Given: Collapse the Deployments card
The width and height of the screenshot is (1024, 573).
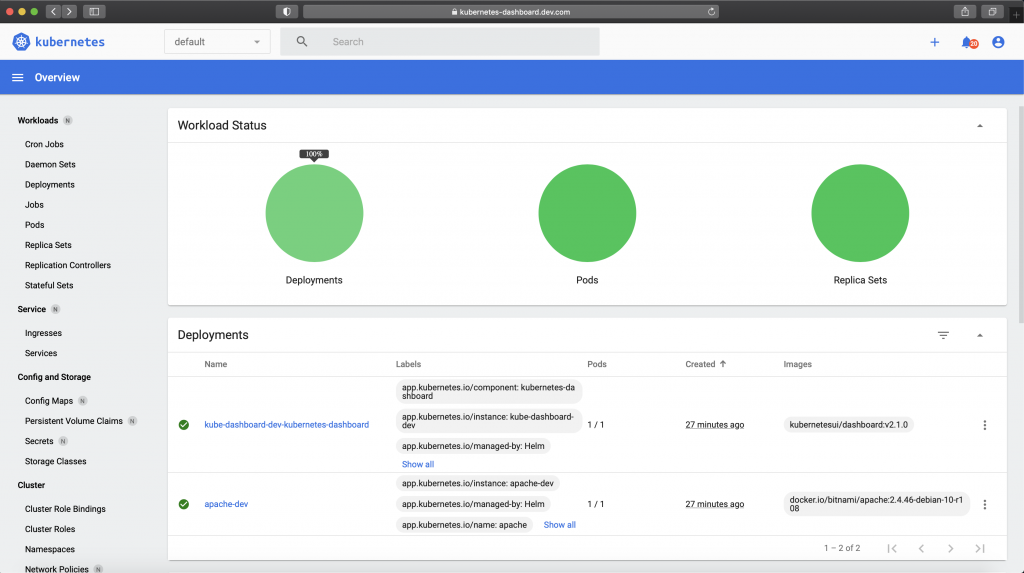Looking at the screenshot, I should [980, 335].
